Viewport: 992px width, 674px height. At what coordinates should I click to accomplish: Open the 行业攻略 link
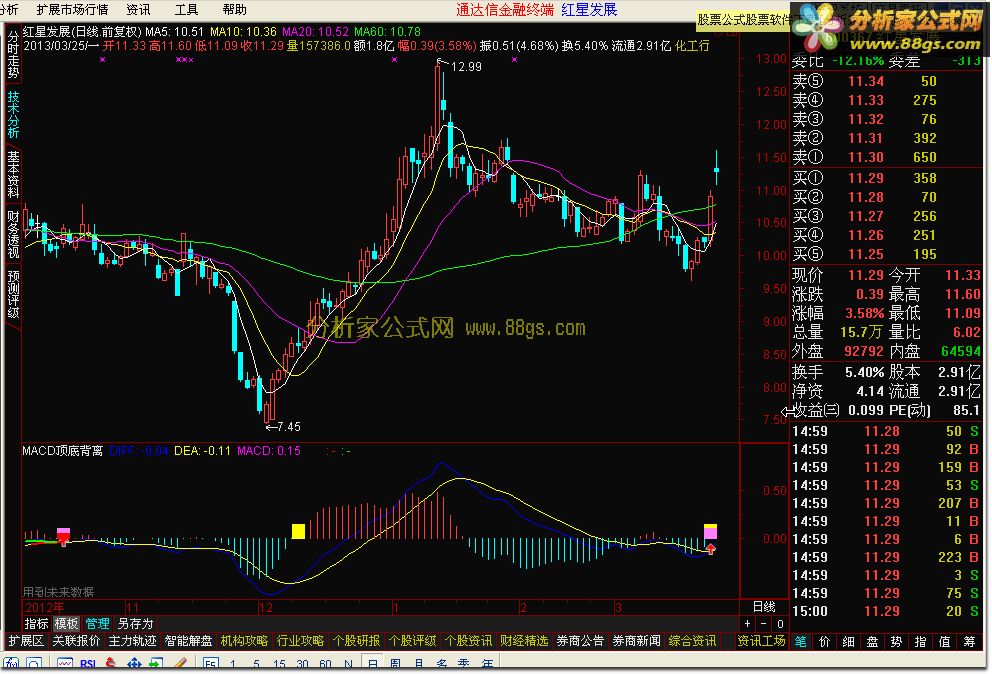pyautogui.click(x=300, y=641)
